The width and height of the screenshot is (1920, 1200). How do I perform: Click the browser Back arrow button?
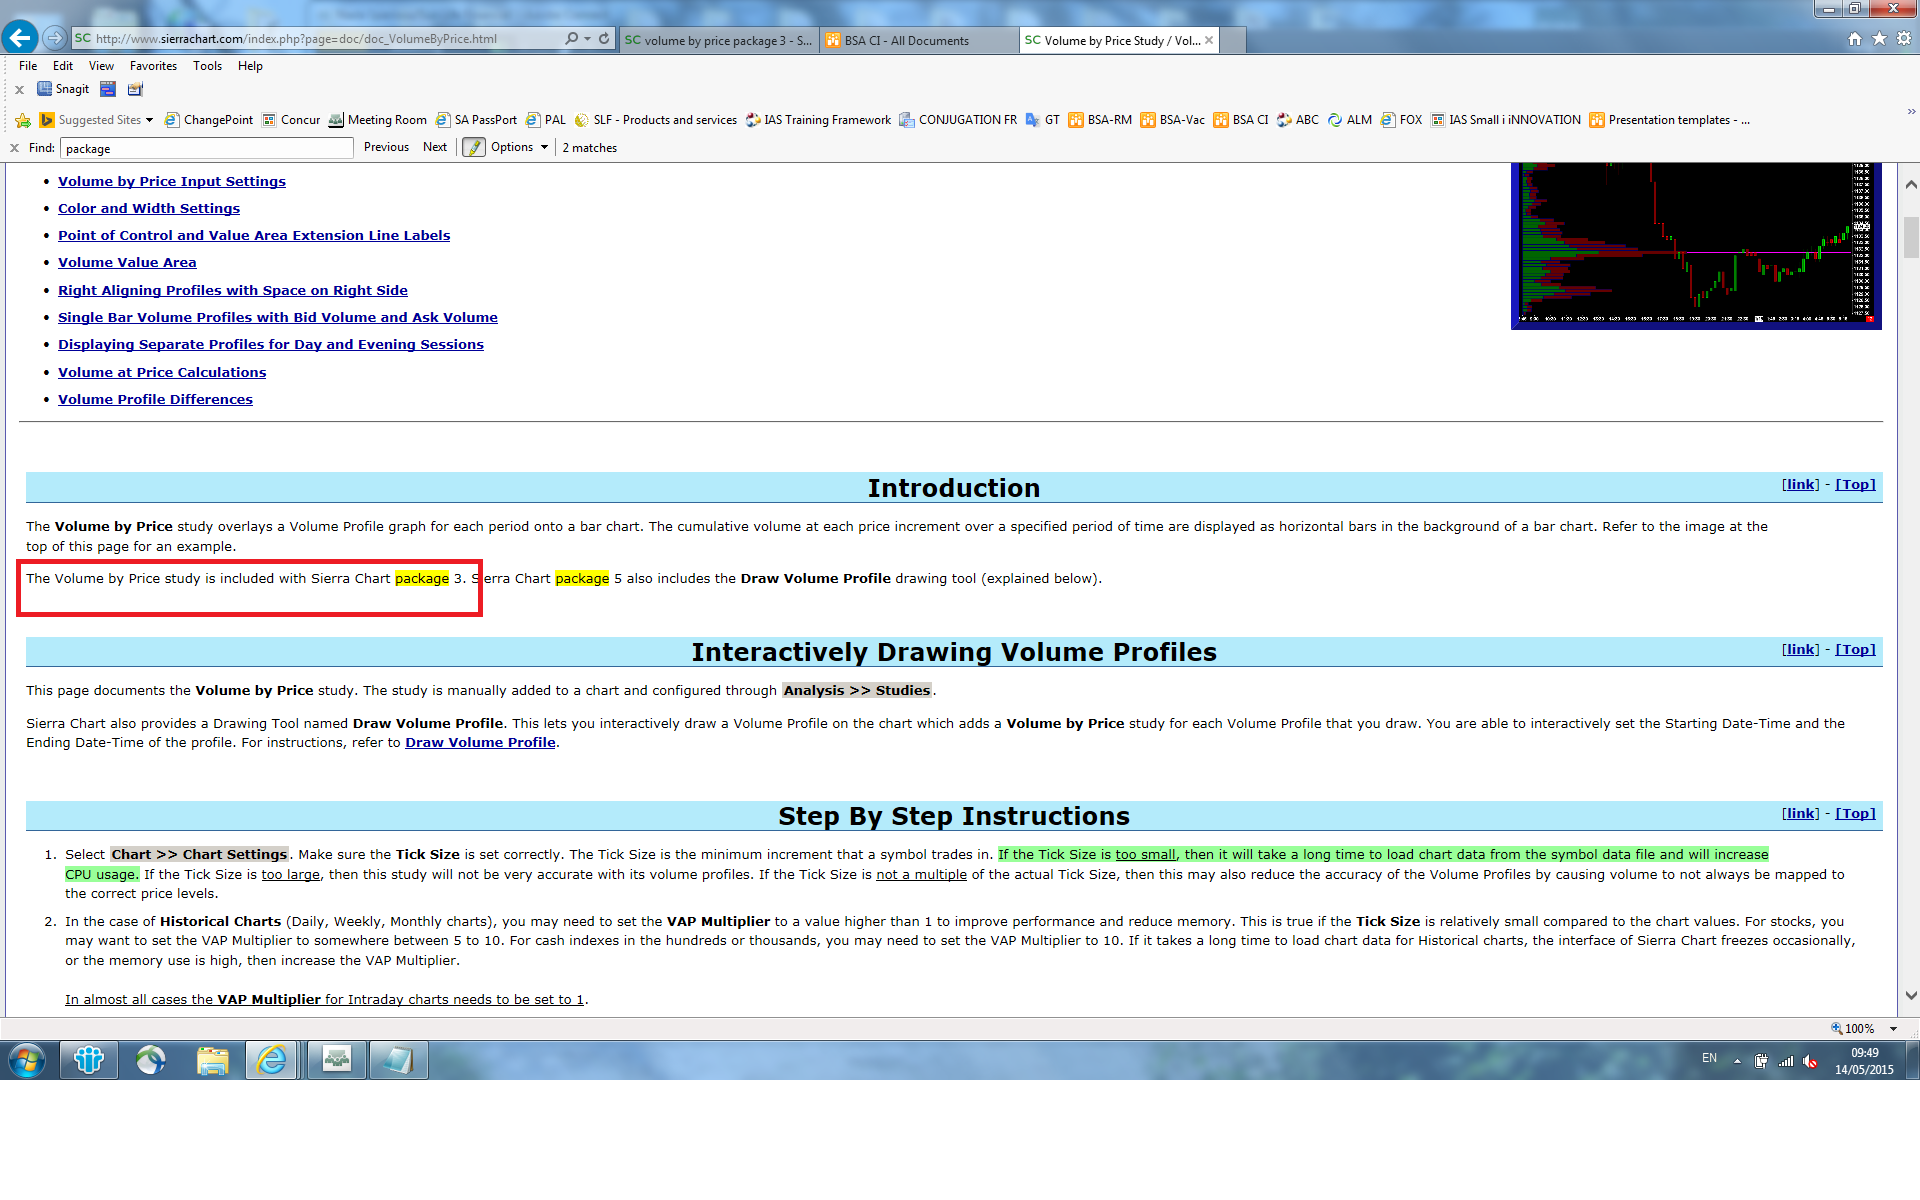[20, 38]
